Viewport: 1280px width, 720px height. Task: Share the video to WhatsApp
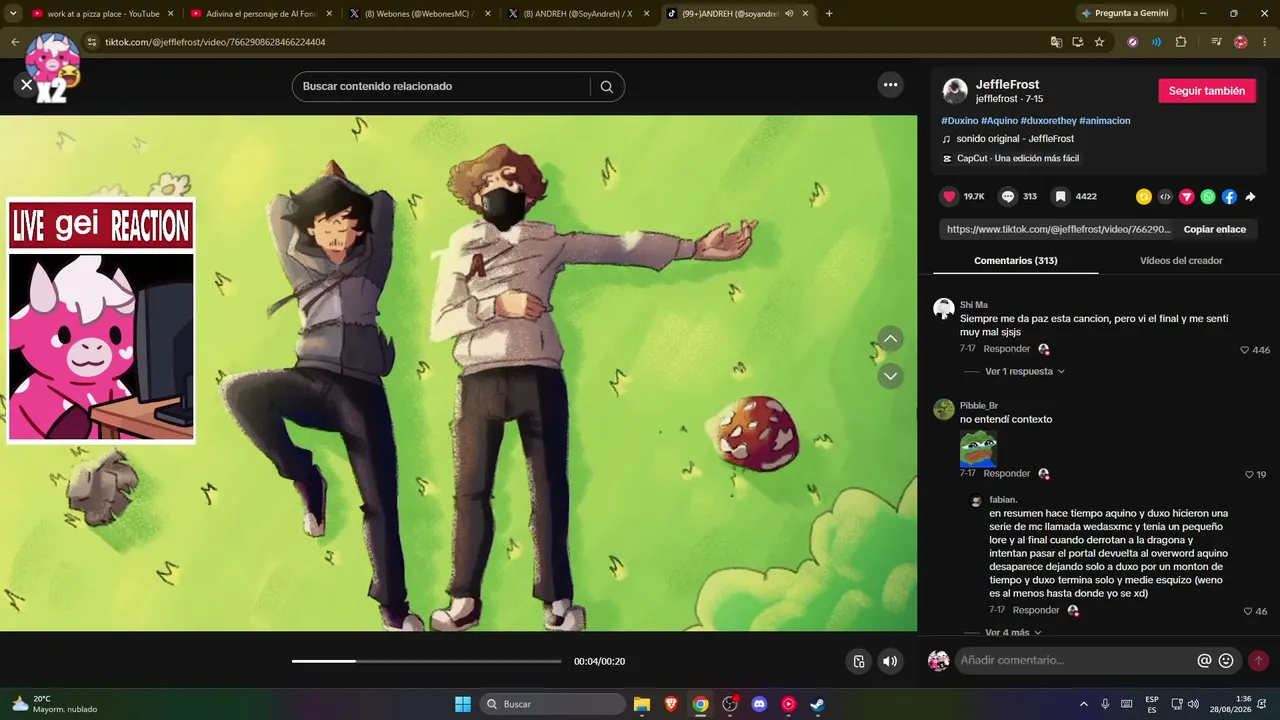point(1208,197)
